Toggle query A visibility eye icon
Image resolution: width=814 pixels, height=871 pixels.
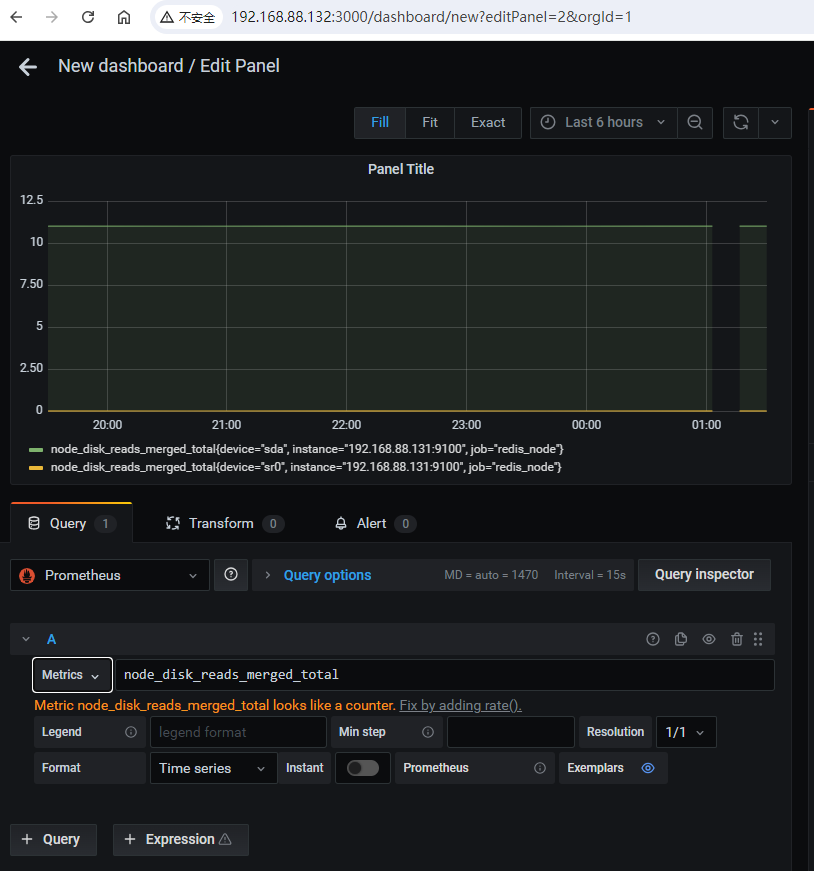tap(709, 639)
